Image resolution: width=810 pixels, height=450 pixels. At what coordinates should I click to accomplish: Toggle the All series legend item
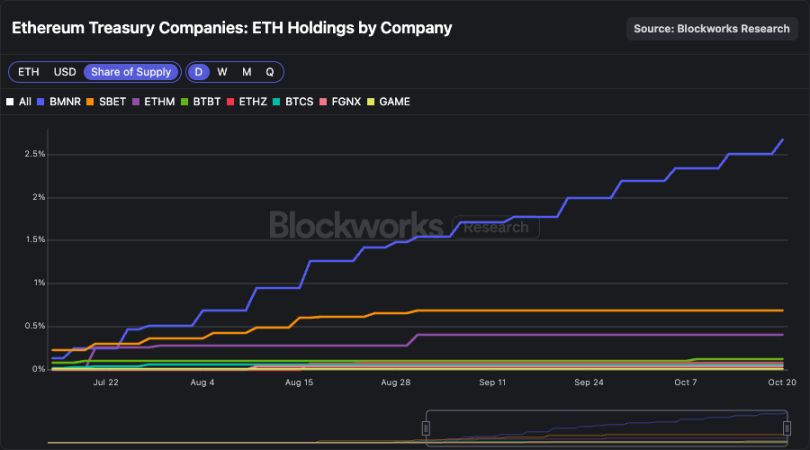coord(20,101)
